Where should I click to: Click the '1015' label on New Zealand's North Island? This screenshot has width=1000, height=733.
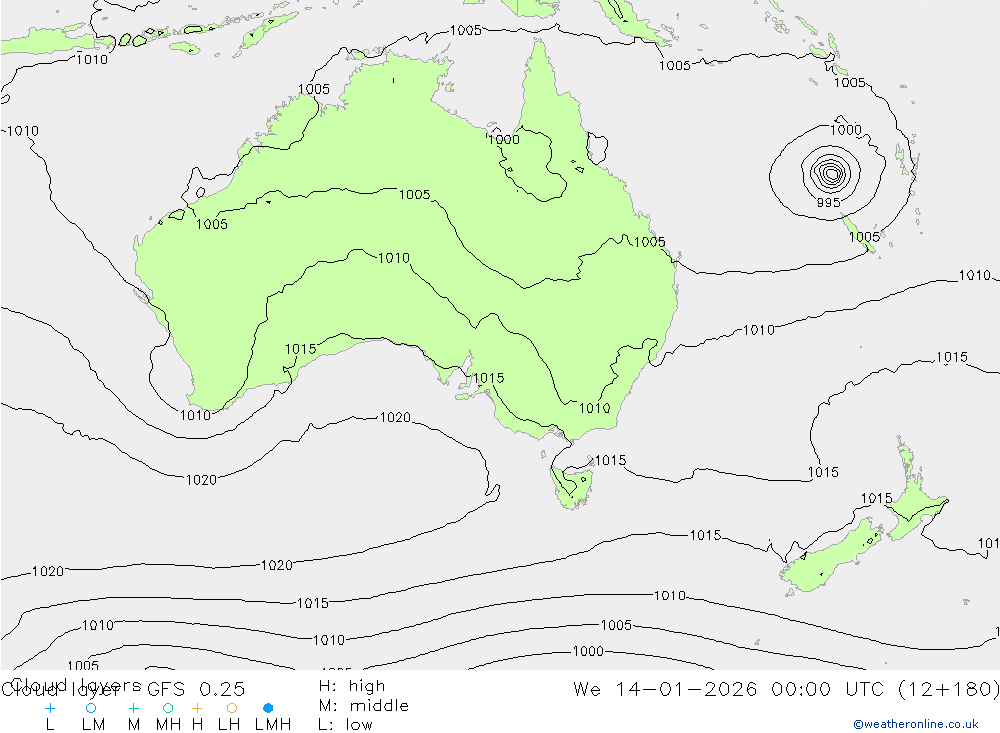[876, 498]
